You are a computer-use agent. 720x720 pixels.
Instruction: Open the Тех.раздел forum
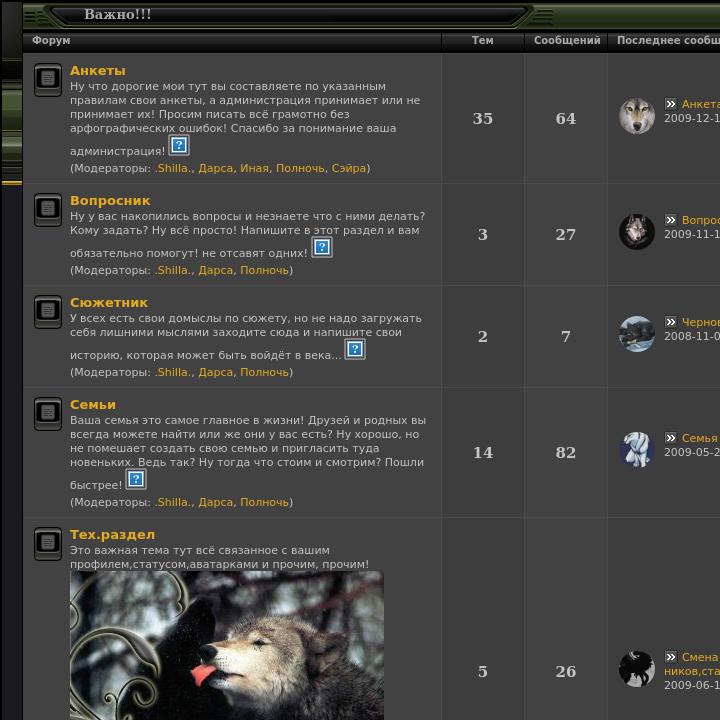pos(112,534)
